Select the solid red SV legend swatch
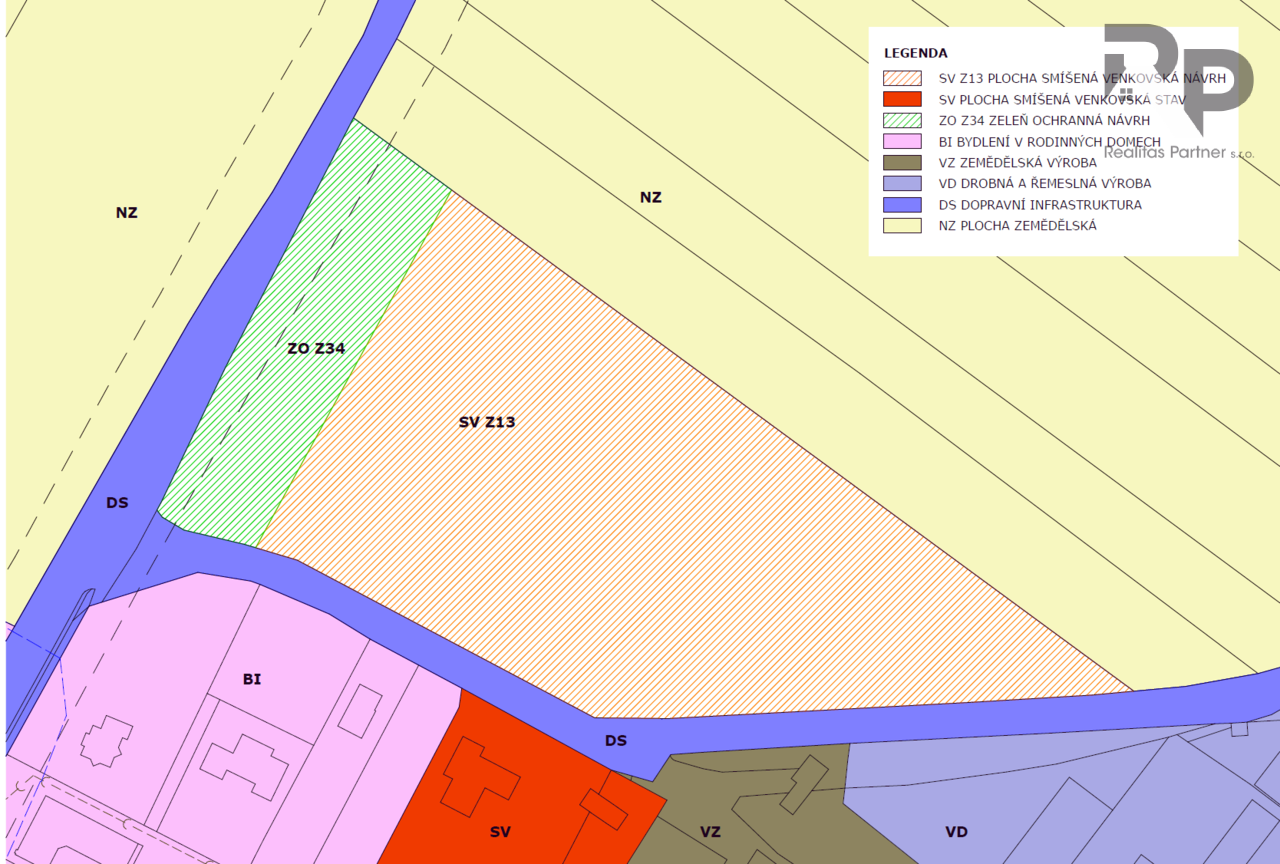1280x864 pixels. (x=901, y=99)
